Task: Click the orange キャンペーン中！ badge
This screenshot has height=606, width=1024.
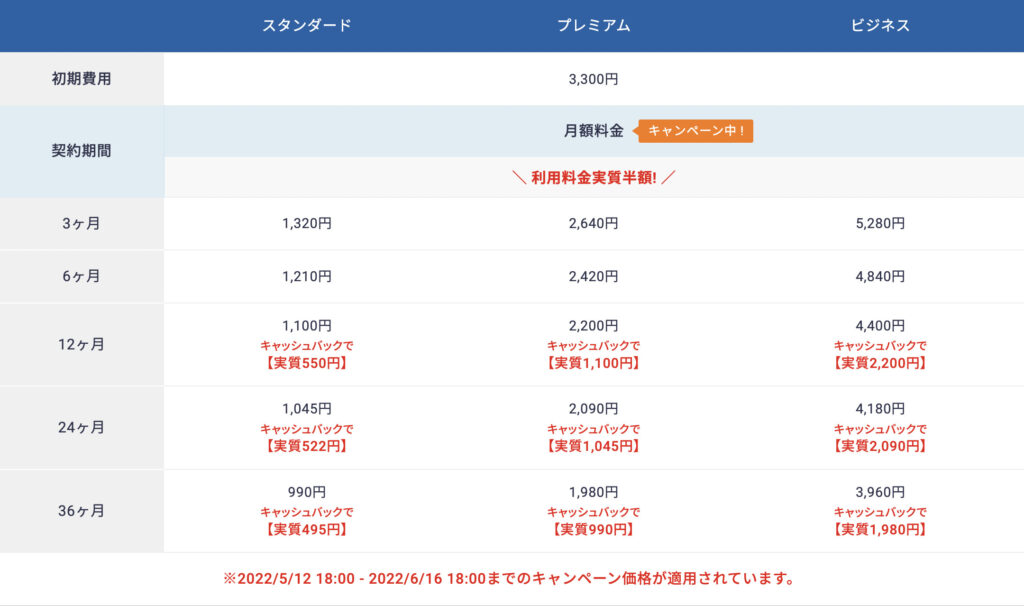Action: point(696,131)
